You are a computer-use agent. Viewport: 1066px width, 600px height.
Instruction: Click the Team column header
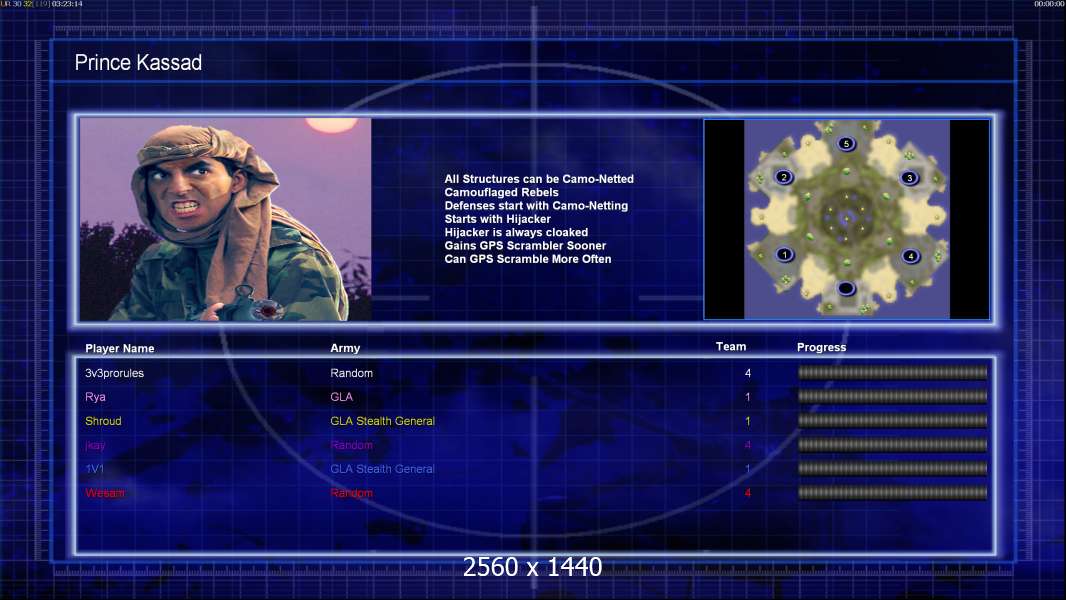click(x=731, y=347)
